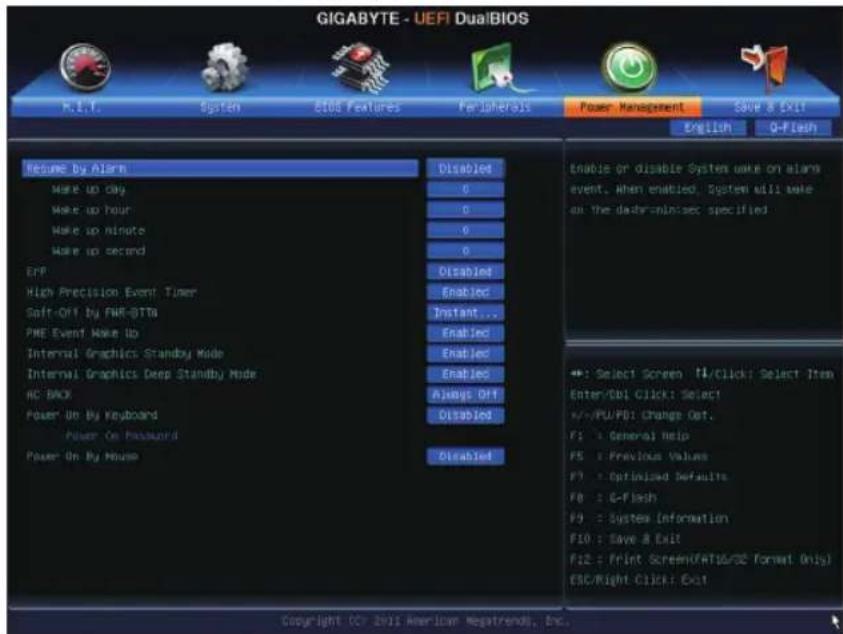Open the AC BACK Always Off option
Image resolution: width=843 pixels, height=634 pixels.
(465, 394)
